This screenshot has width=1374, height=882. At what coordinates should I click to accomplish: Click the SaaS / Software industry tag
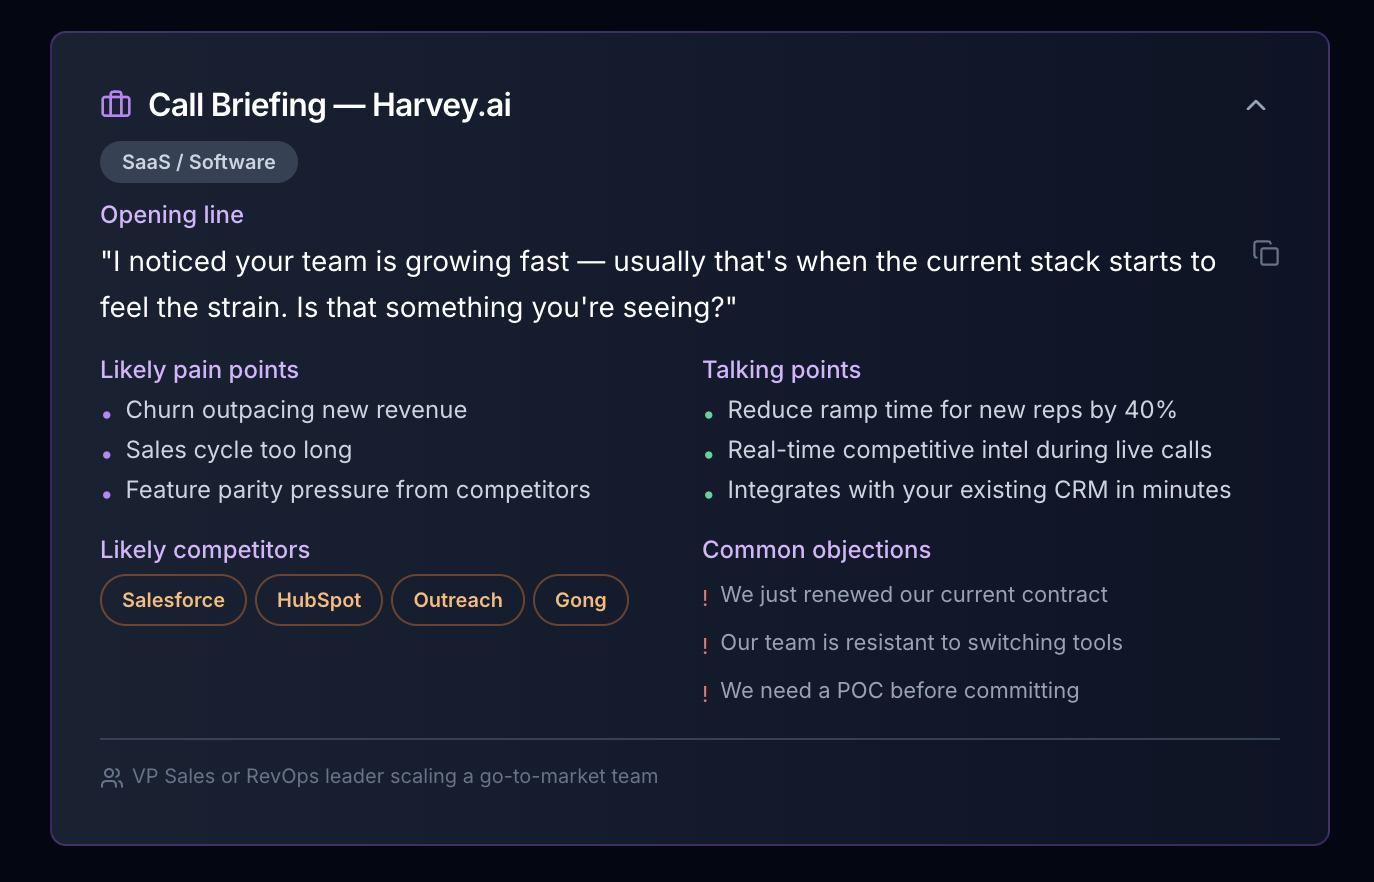198,162
